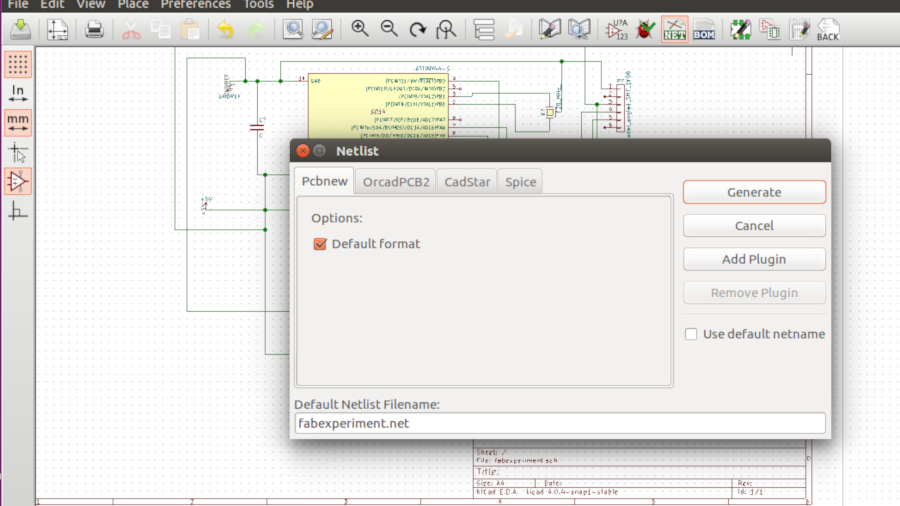Zoom in on the schematic
The image size is (900, 506).
359,29
